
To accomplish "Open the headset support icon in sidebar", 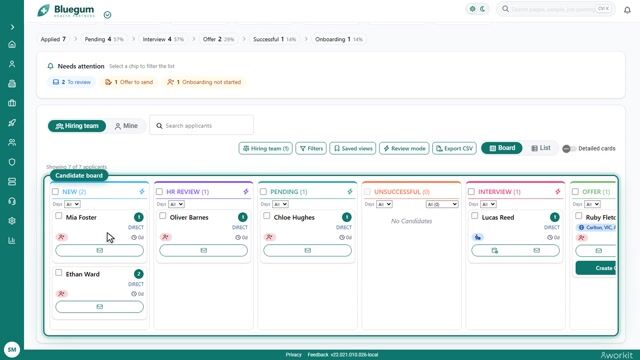I will (12, 201).
